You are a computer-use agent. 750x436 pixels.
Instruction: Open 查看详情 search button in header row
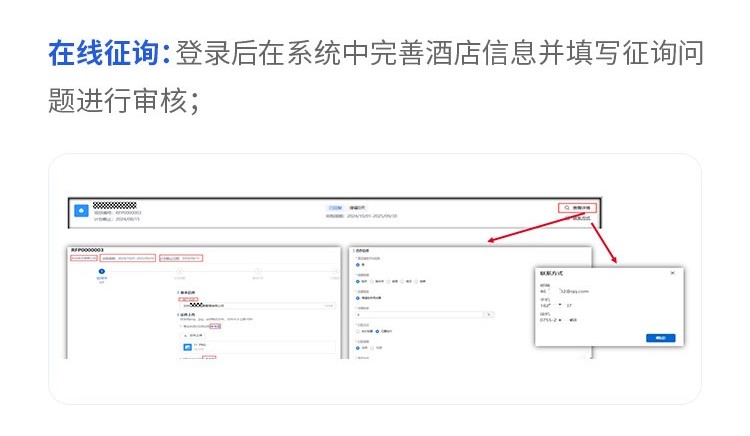[577, 208]
